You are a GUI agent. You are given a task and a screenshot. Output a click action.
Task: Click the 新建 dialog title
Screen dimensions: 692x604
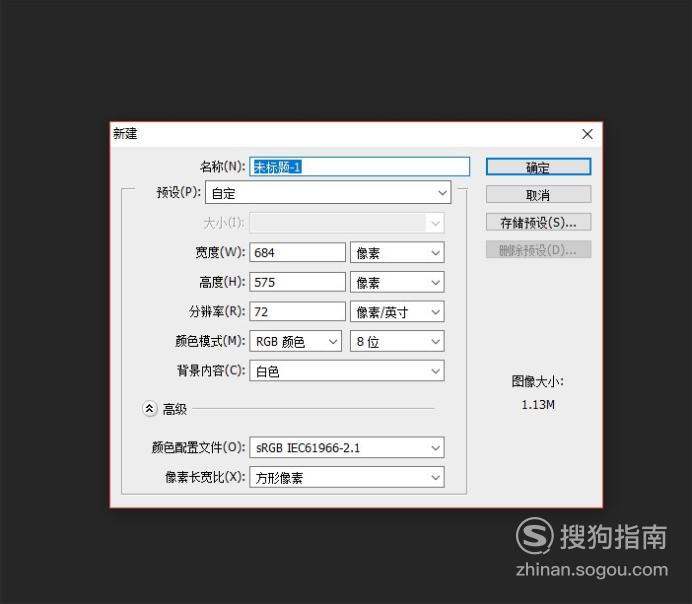(125, 133)
